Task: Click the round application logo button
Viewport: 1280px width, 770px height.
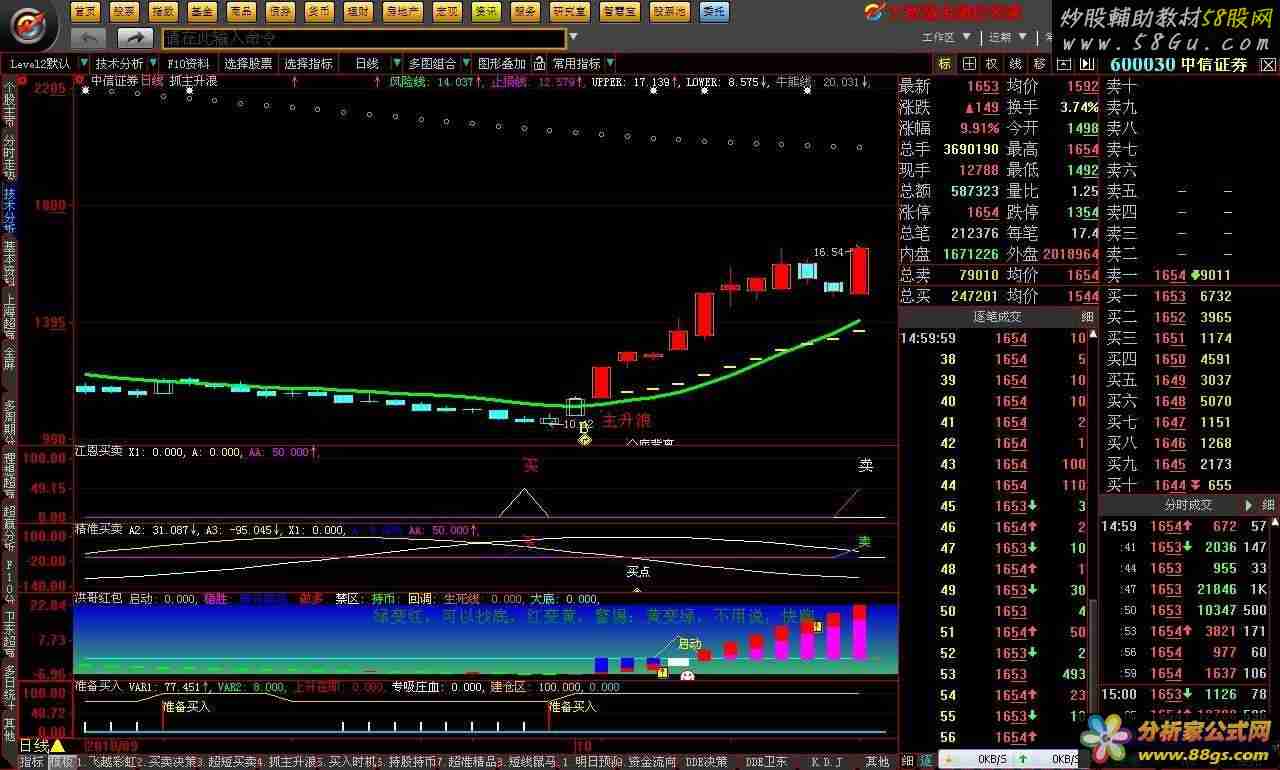Action: 30,24
